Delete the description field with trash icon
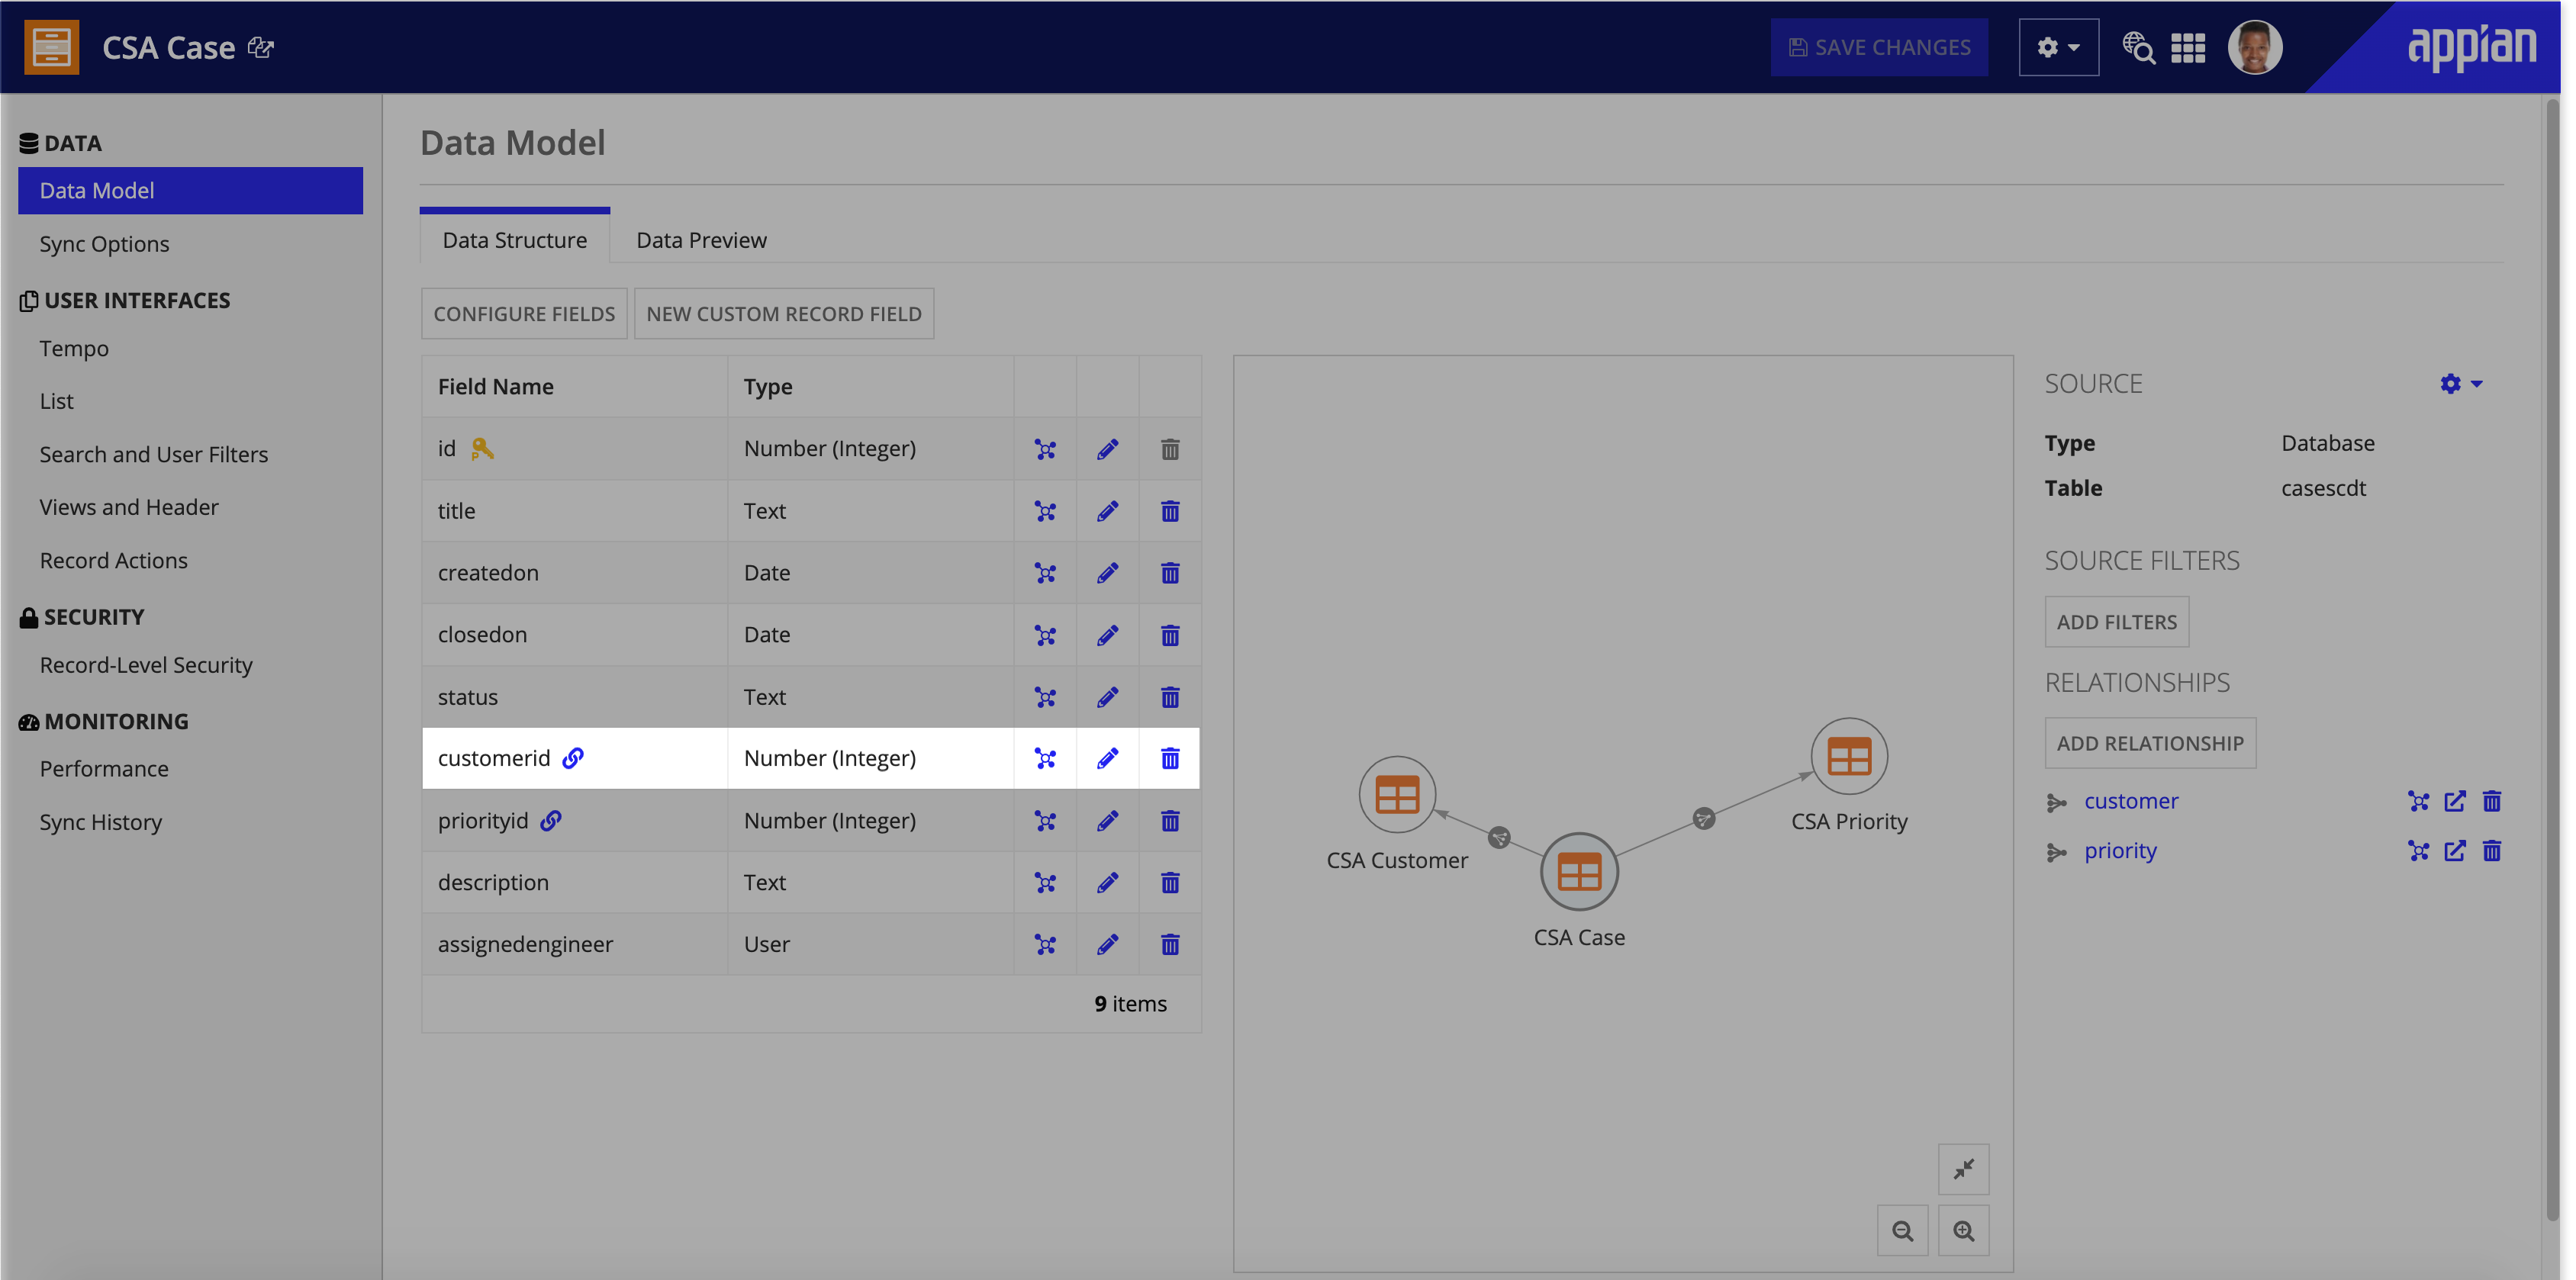 (1169, 882)
